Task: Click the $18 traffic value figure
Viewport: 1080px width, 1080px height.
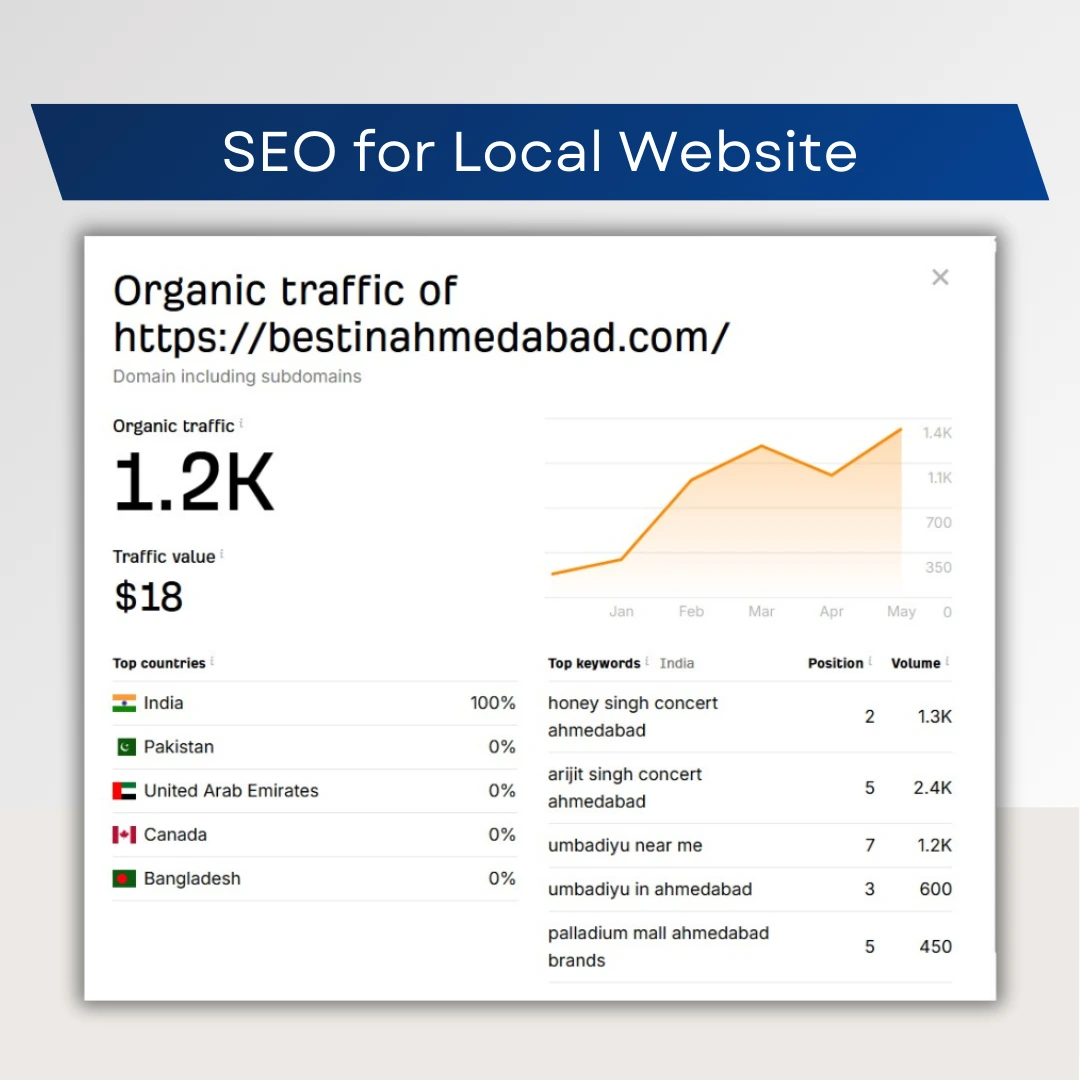Action: pos(148,596)
